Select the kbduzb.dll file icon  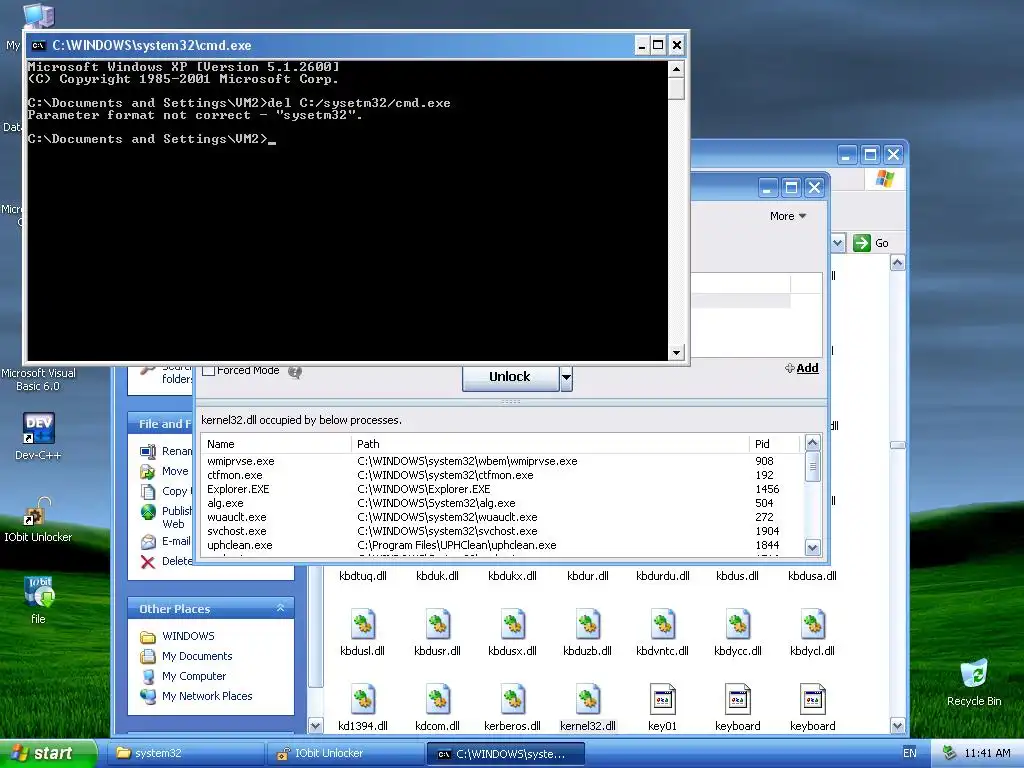588,624
